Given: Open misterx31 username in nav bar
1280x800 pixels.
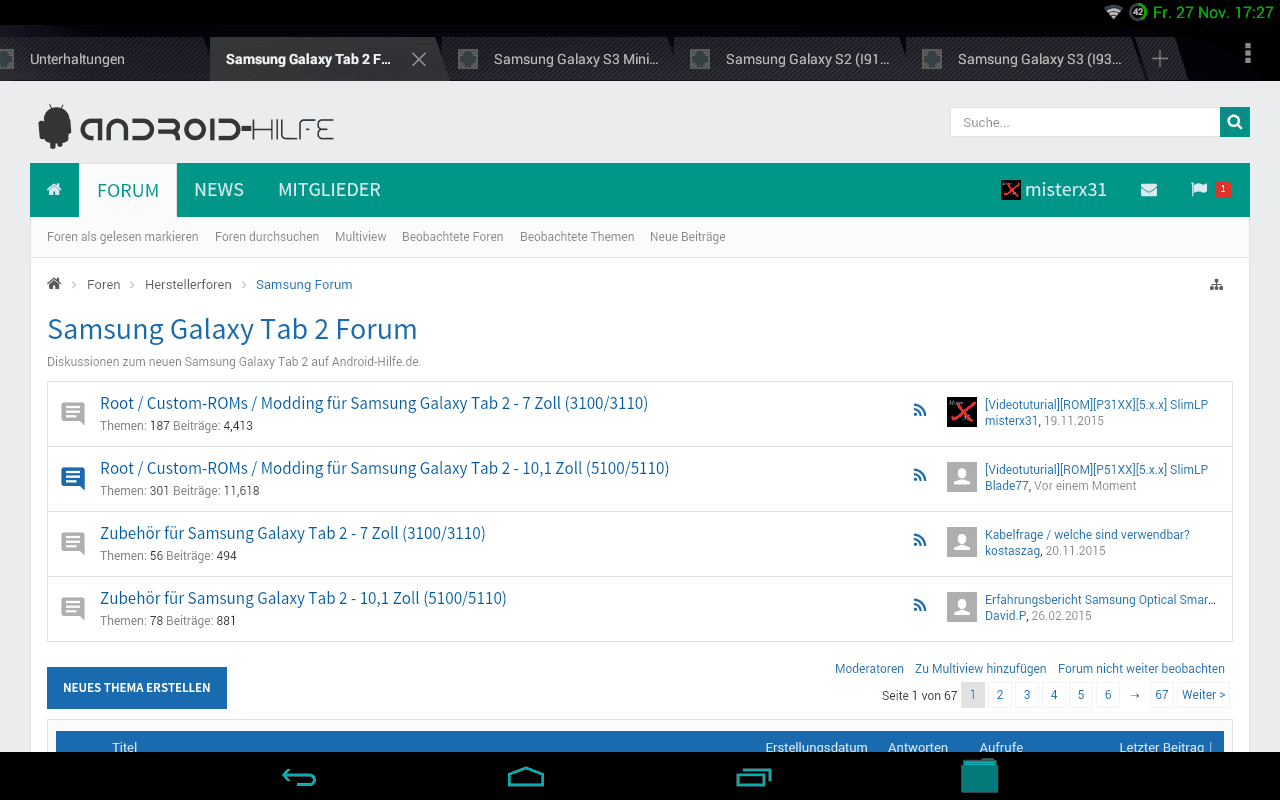Looking at the screenshot, I should pyautogui.click(x=1066, y=190).
